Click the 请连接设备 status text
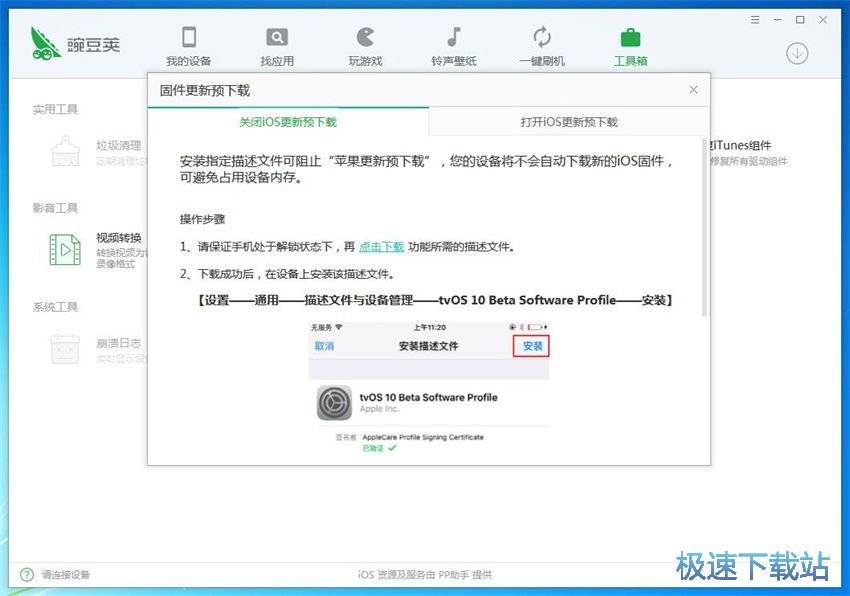Screen dimensions: 850x596 66,574
